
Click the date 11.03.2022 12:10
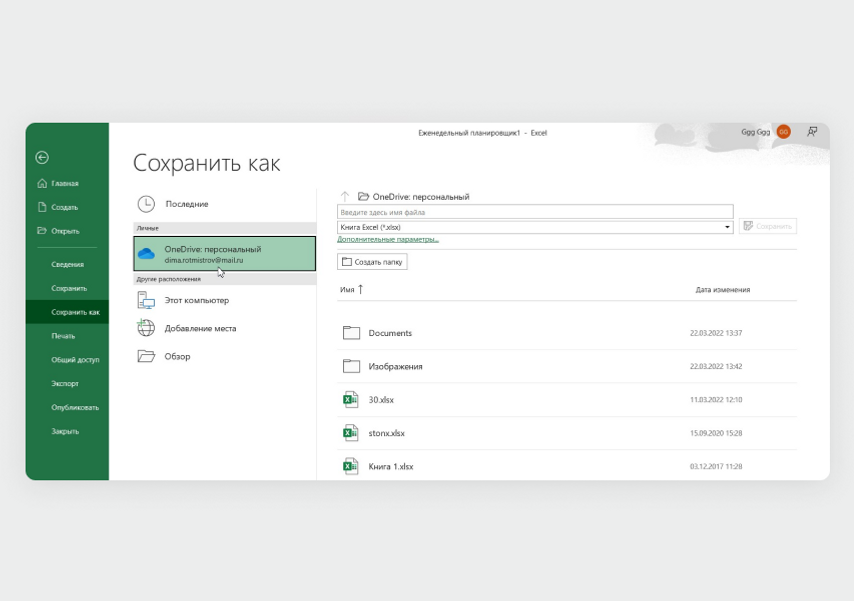(x=716, y=400)
